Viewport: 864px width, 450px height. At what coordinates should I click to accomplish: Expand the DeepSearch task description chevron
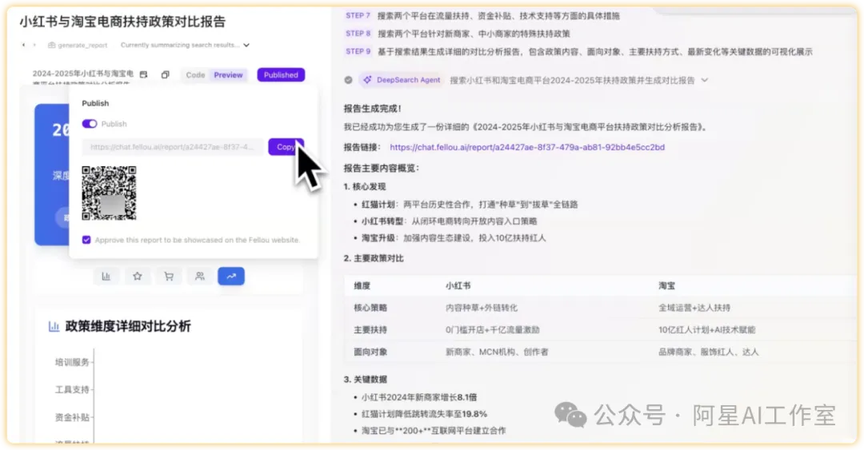704,80
